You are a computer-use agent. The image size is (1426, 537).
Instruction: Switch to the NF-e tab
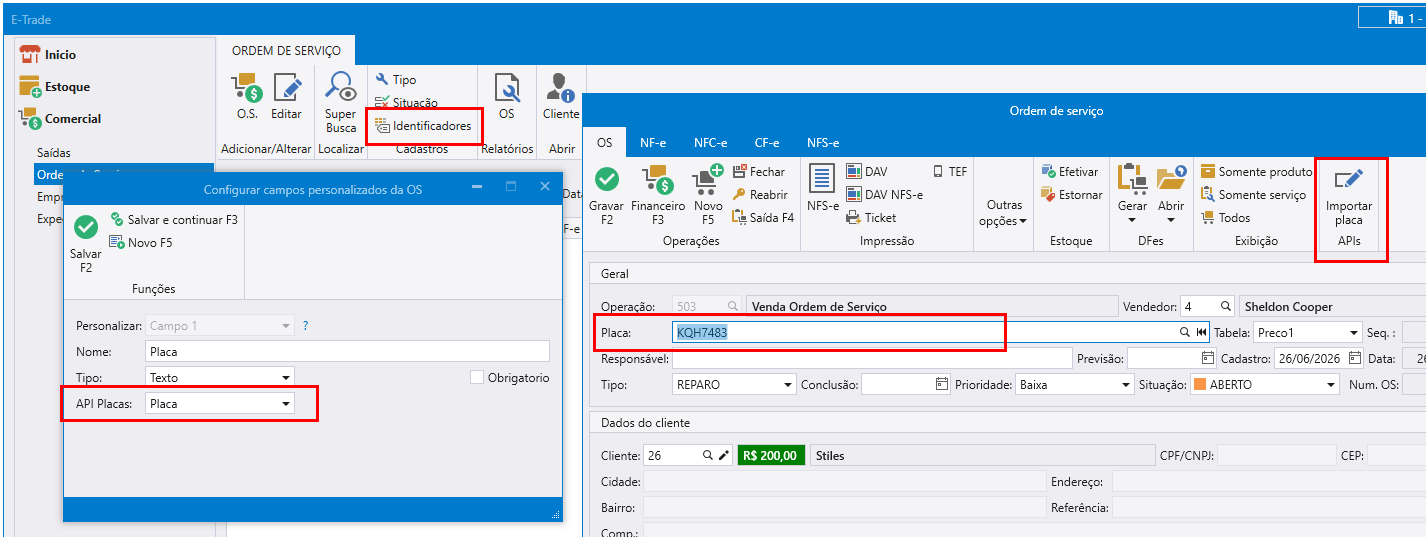(653, 143)
